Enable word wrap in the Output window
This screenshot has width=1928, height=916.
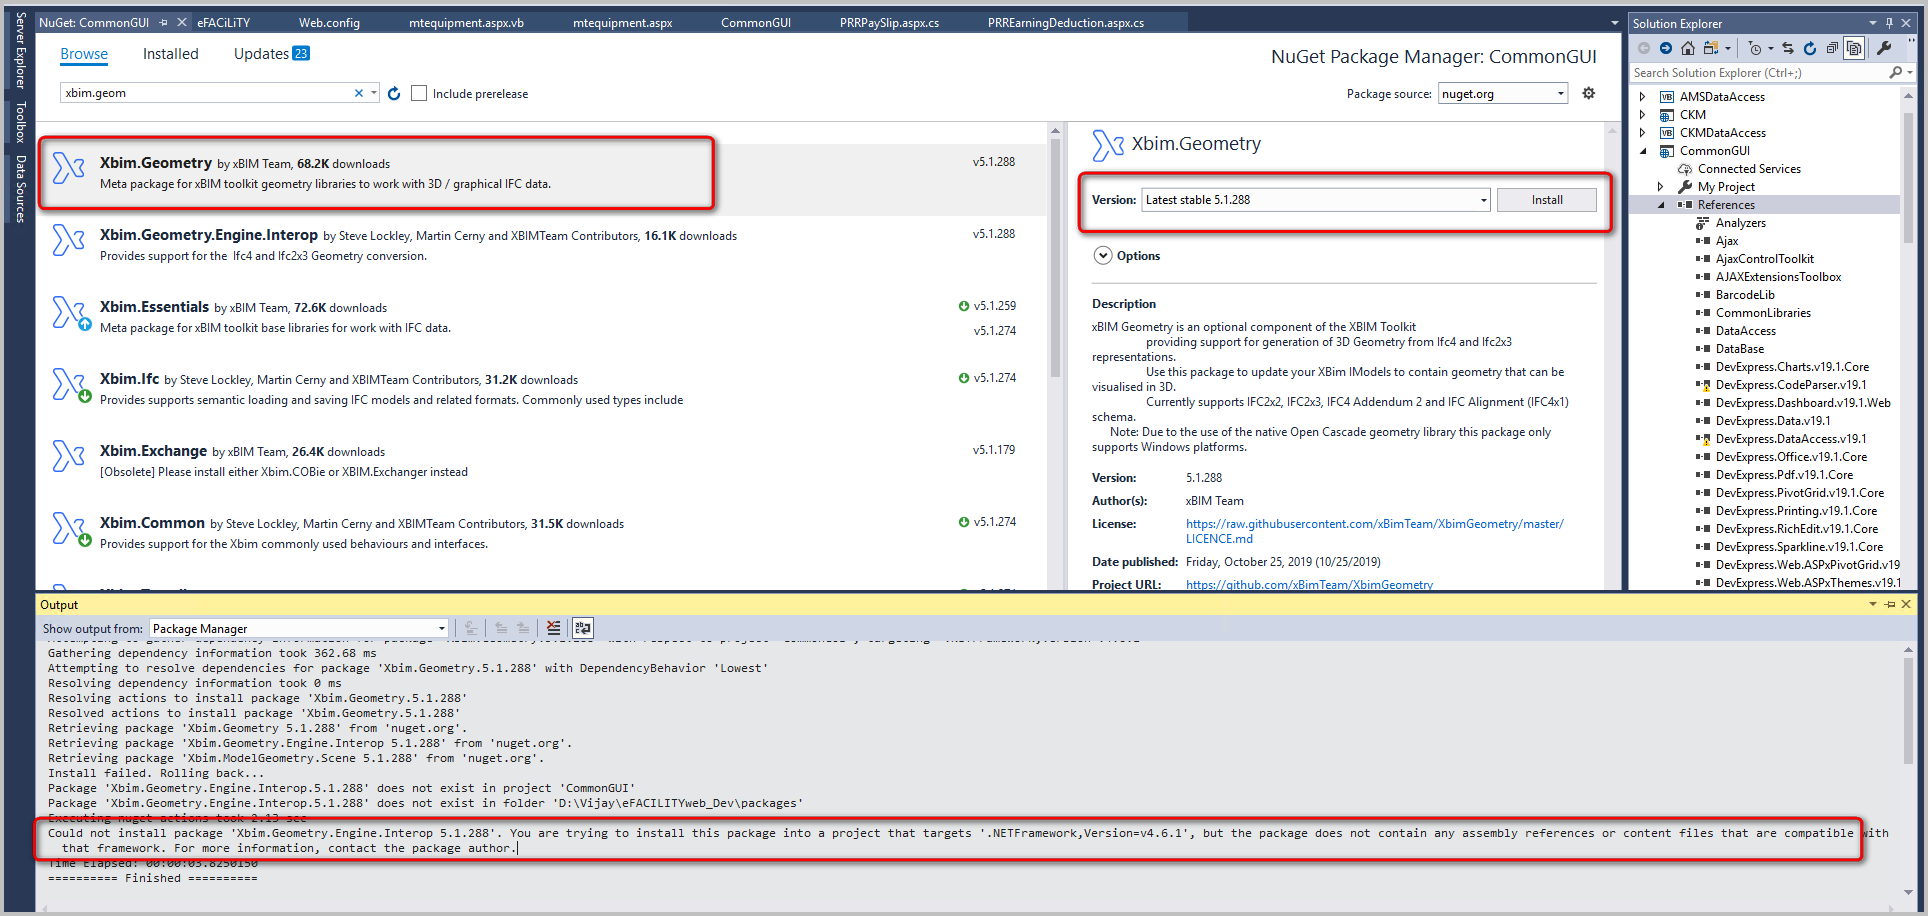(x=583, y=627)
